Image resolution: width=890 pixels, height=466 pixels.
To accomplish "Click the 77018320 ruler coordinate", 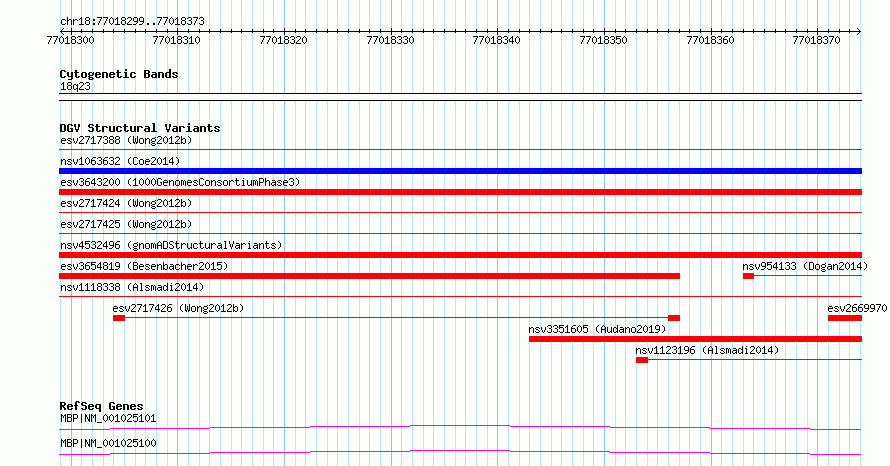I will [283, 40].
